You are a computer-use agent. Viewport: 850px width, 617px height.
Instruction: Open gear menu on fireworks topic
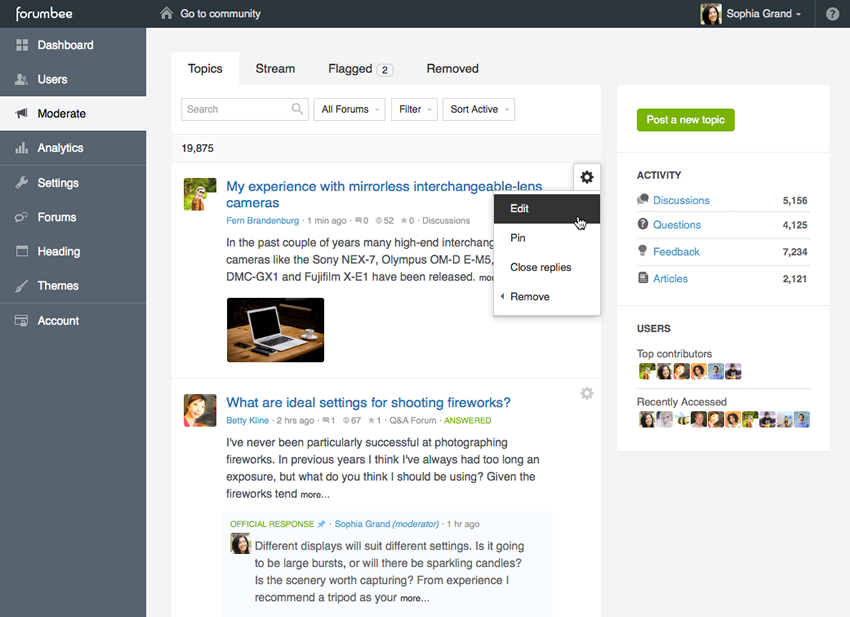(587, 393)
